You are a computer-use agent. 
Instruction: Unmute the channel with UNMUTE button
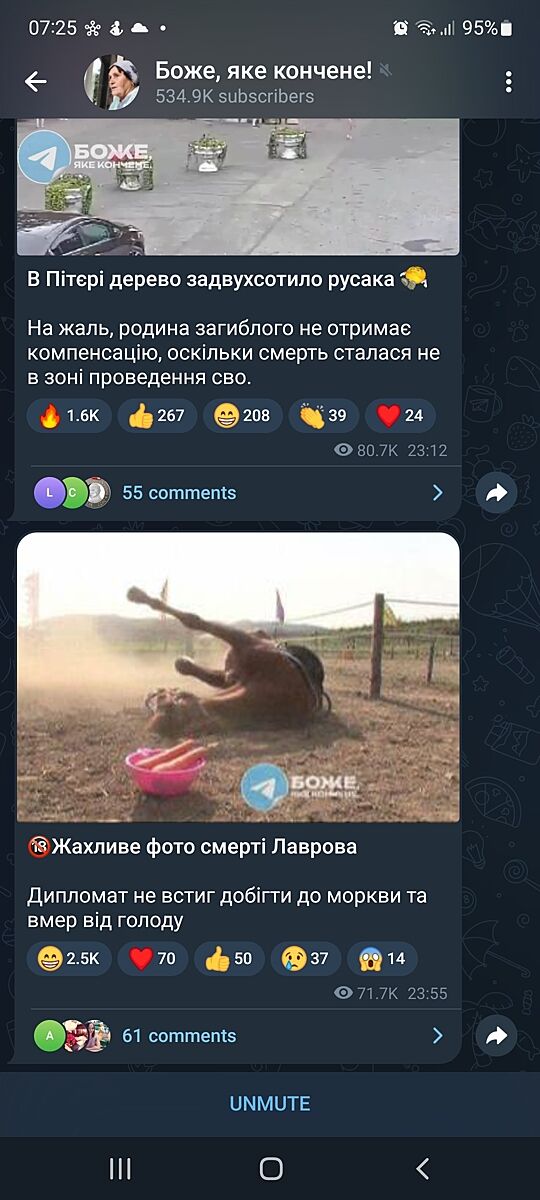click(270, 1104)
